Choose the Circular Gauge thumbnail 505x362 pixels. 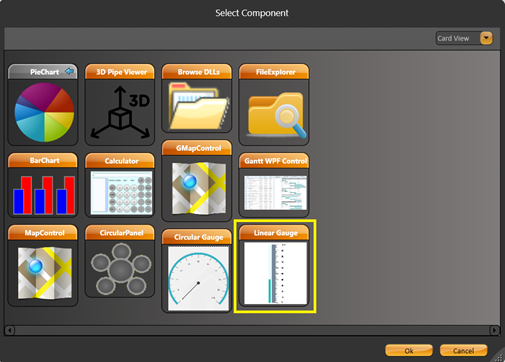pyautogui.click(x=199, y=278)
